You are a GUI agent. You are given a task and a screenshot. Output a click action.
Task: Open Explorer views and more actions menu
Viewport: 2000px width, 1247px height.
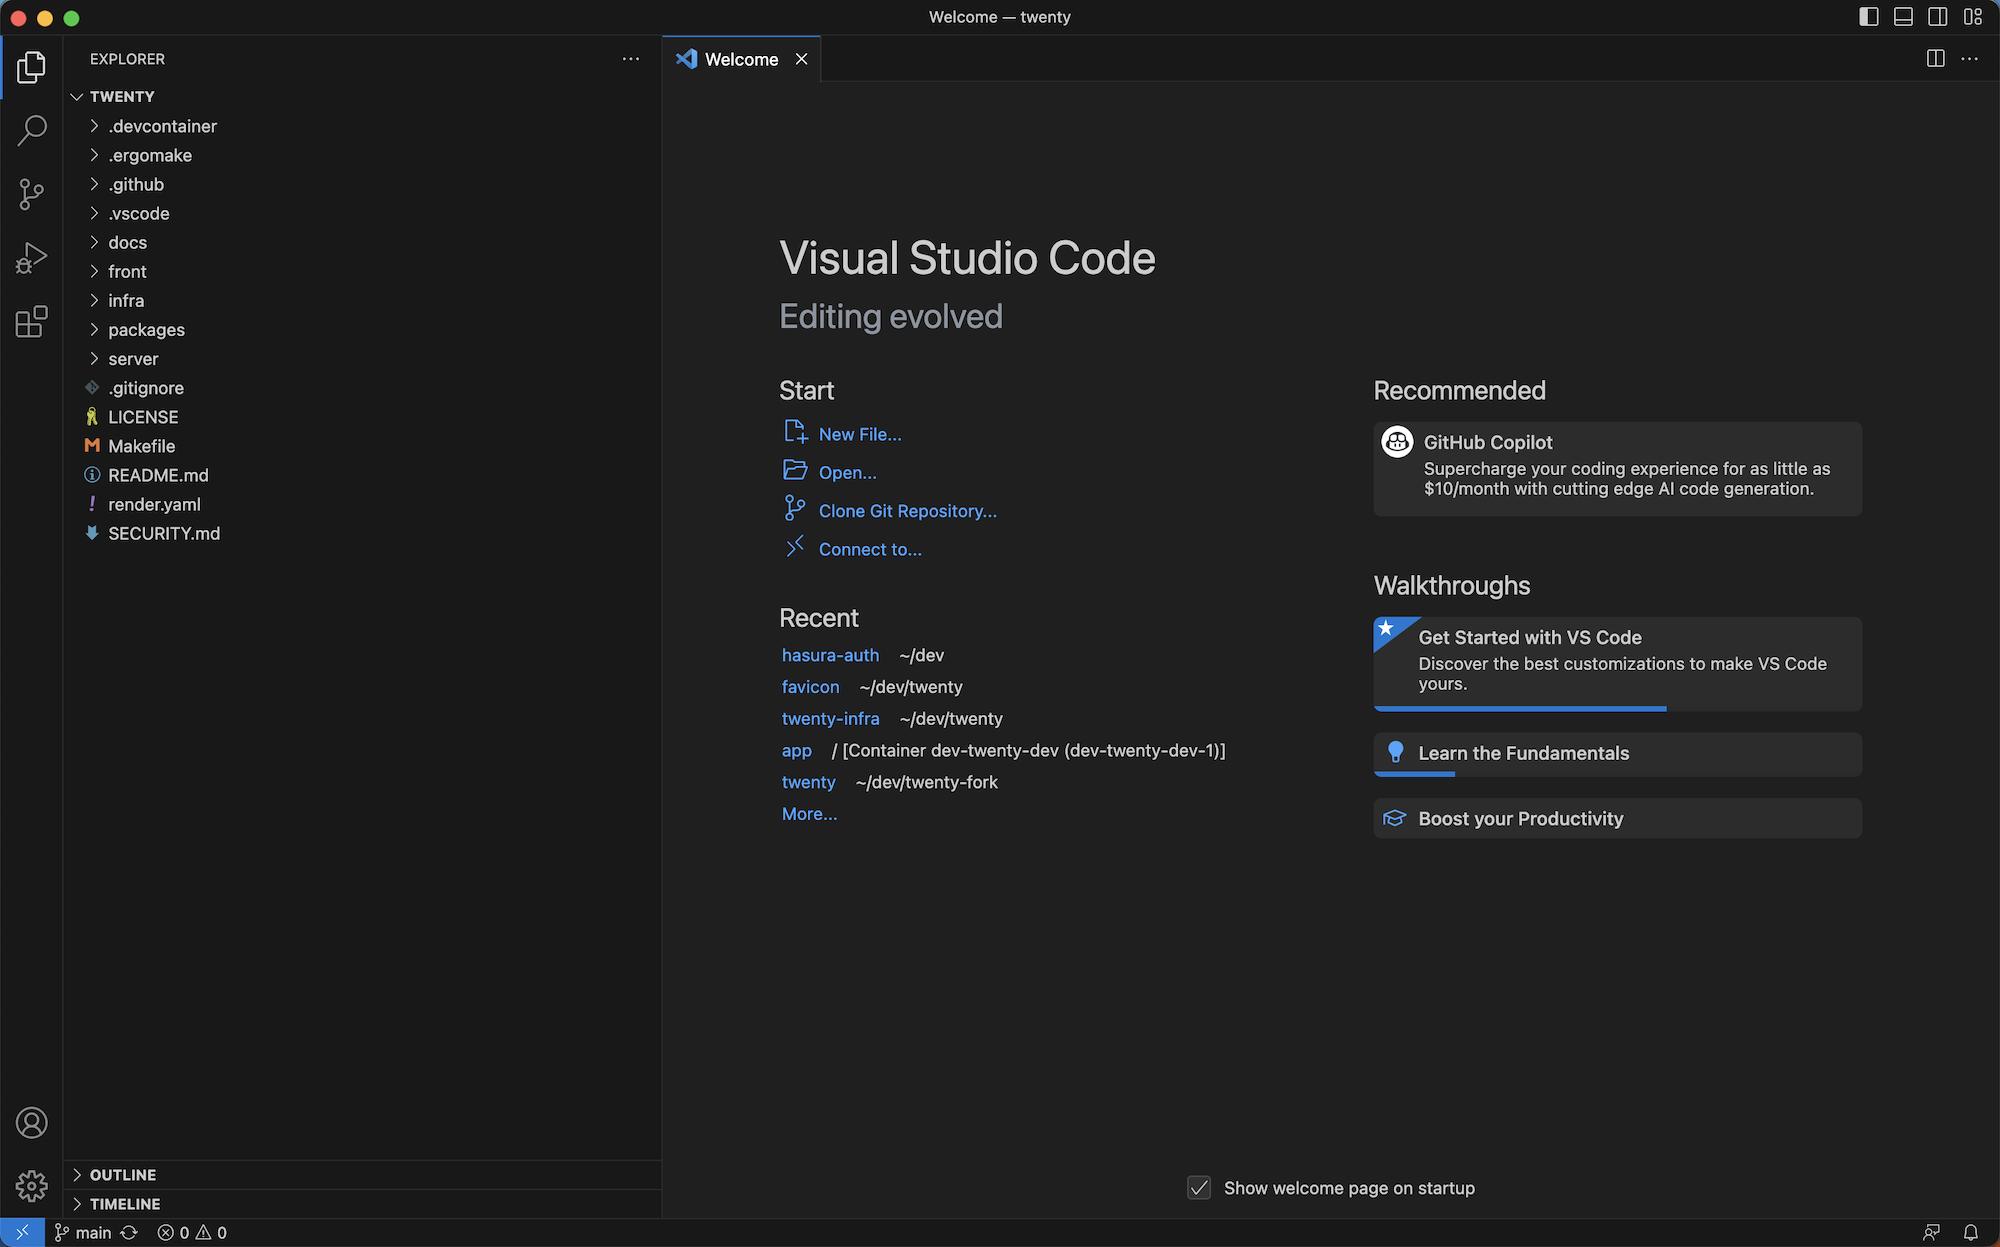[x=630, y=59]
